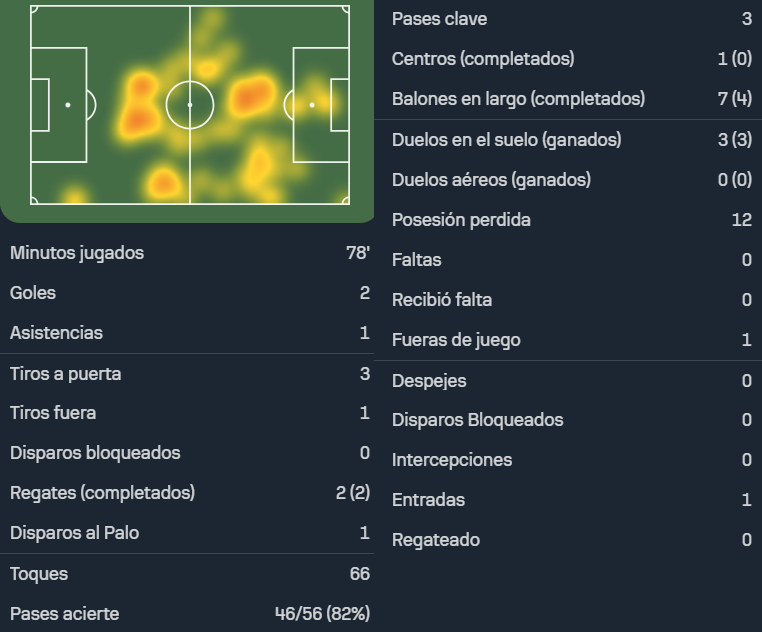
Task: Click Regates (completados) statistic
Action: [x=187, y=493]
